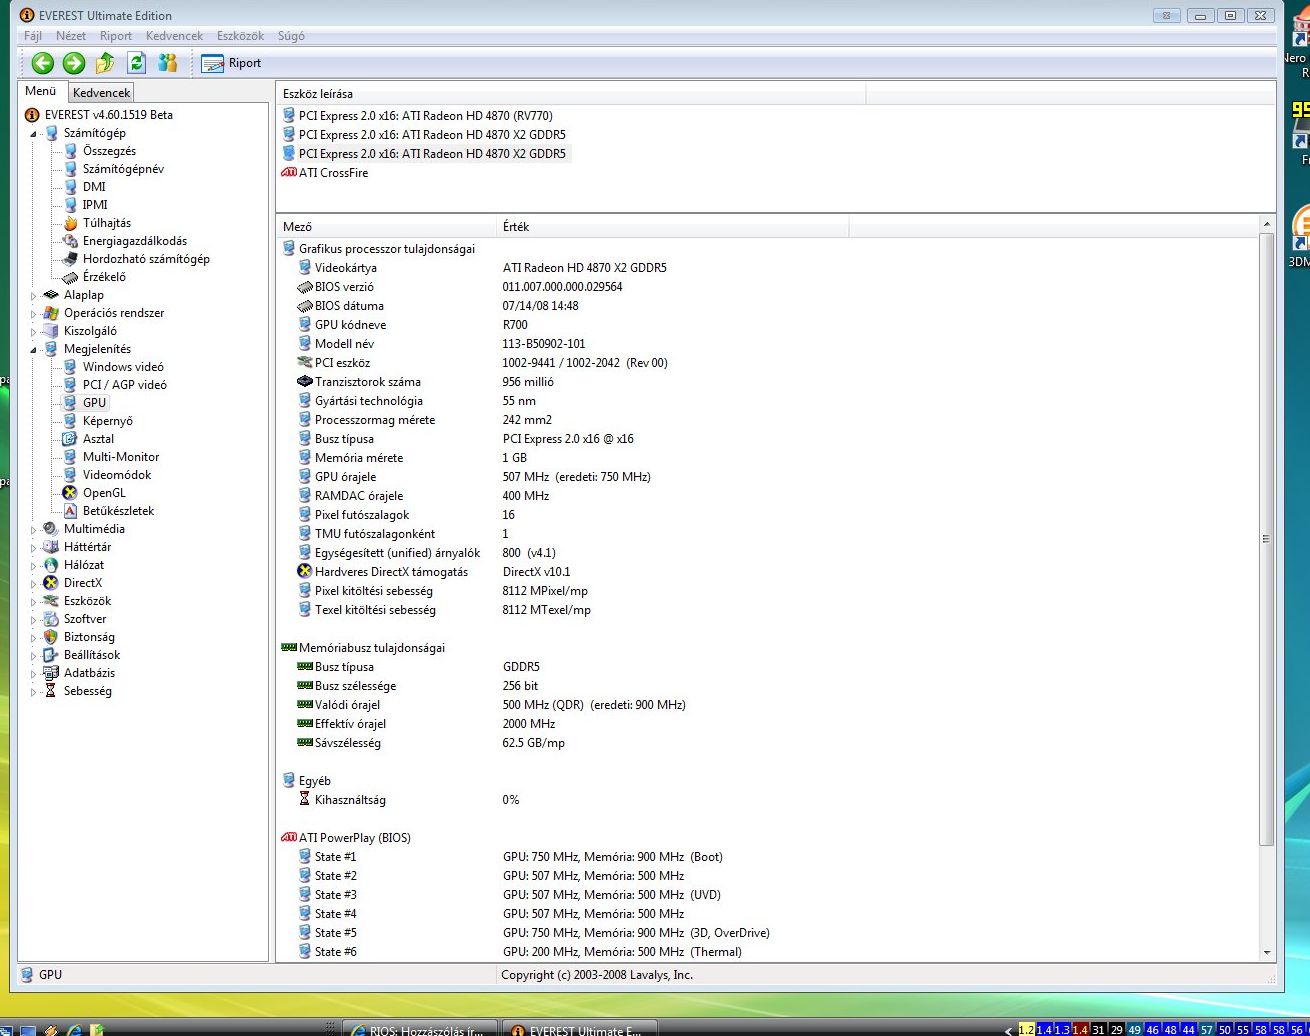Select Windows videó tree item
Image resolution: width=1310 pixels, height=1036 pixels.
[123, 367]
